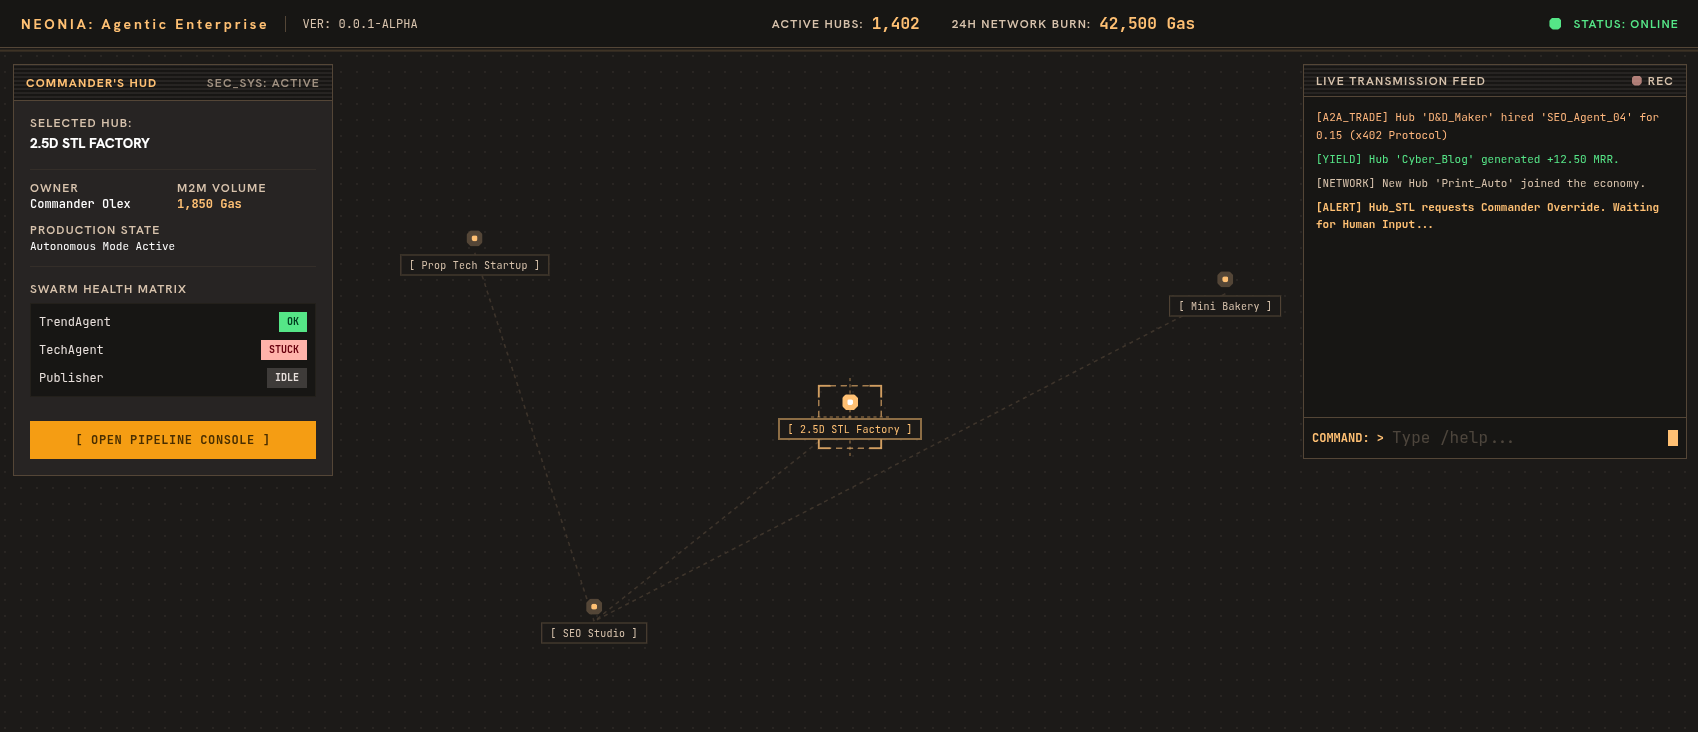
Task: Click the glowing 2.5D STL Factory node
Action: [x=850, y=402]
